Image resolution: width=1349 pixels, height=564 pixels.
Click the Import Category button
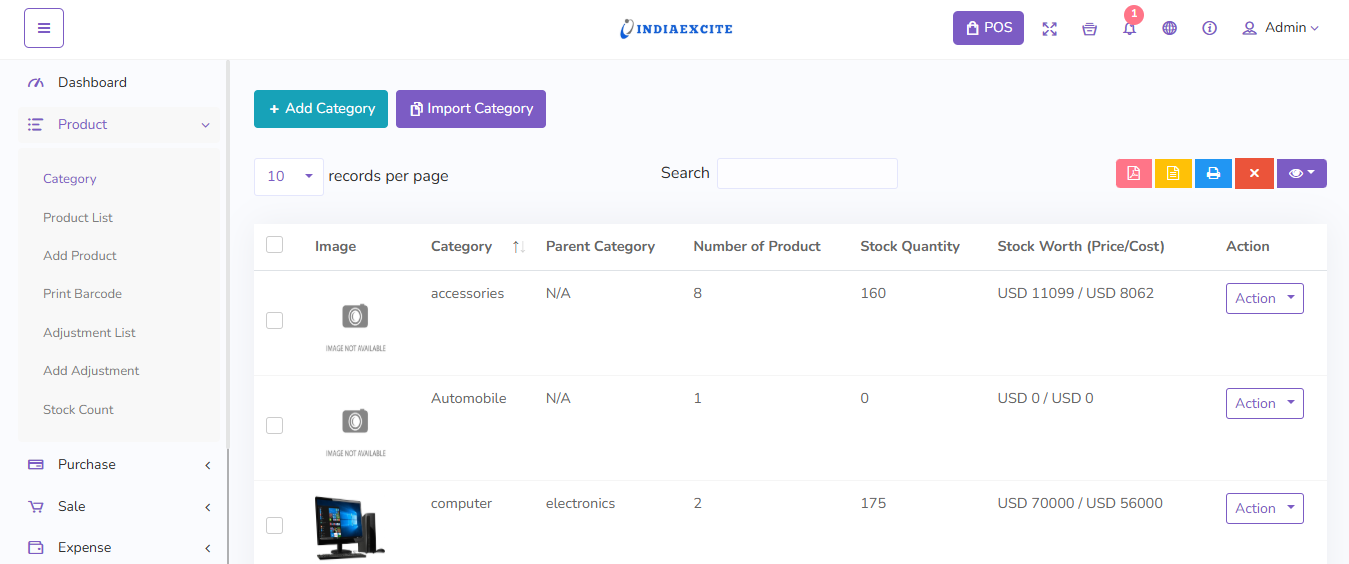(471, 109)
